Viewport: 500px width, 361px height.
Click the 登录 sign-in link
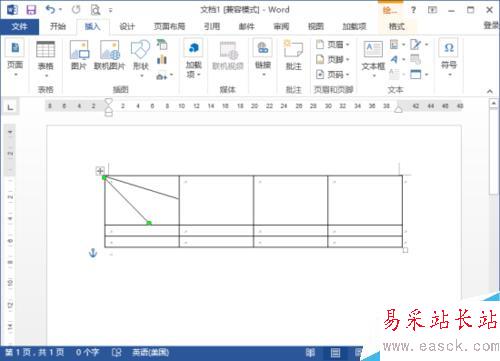point(491,25)
